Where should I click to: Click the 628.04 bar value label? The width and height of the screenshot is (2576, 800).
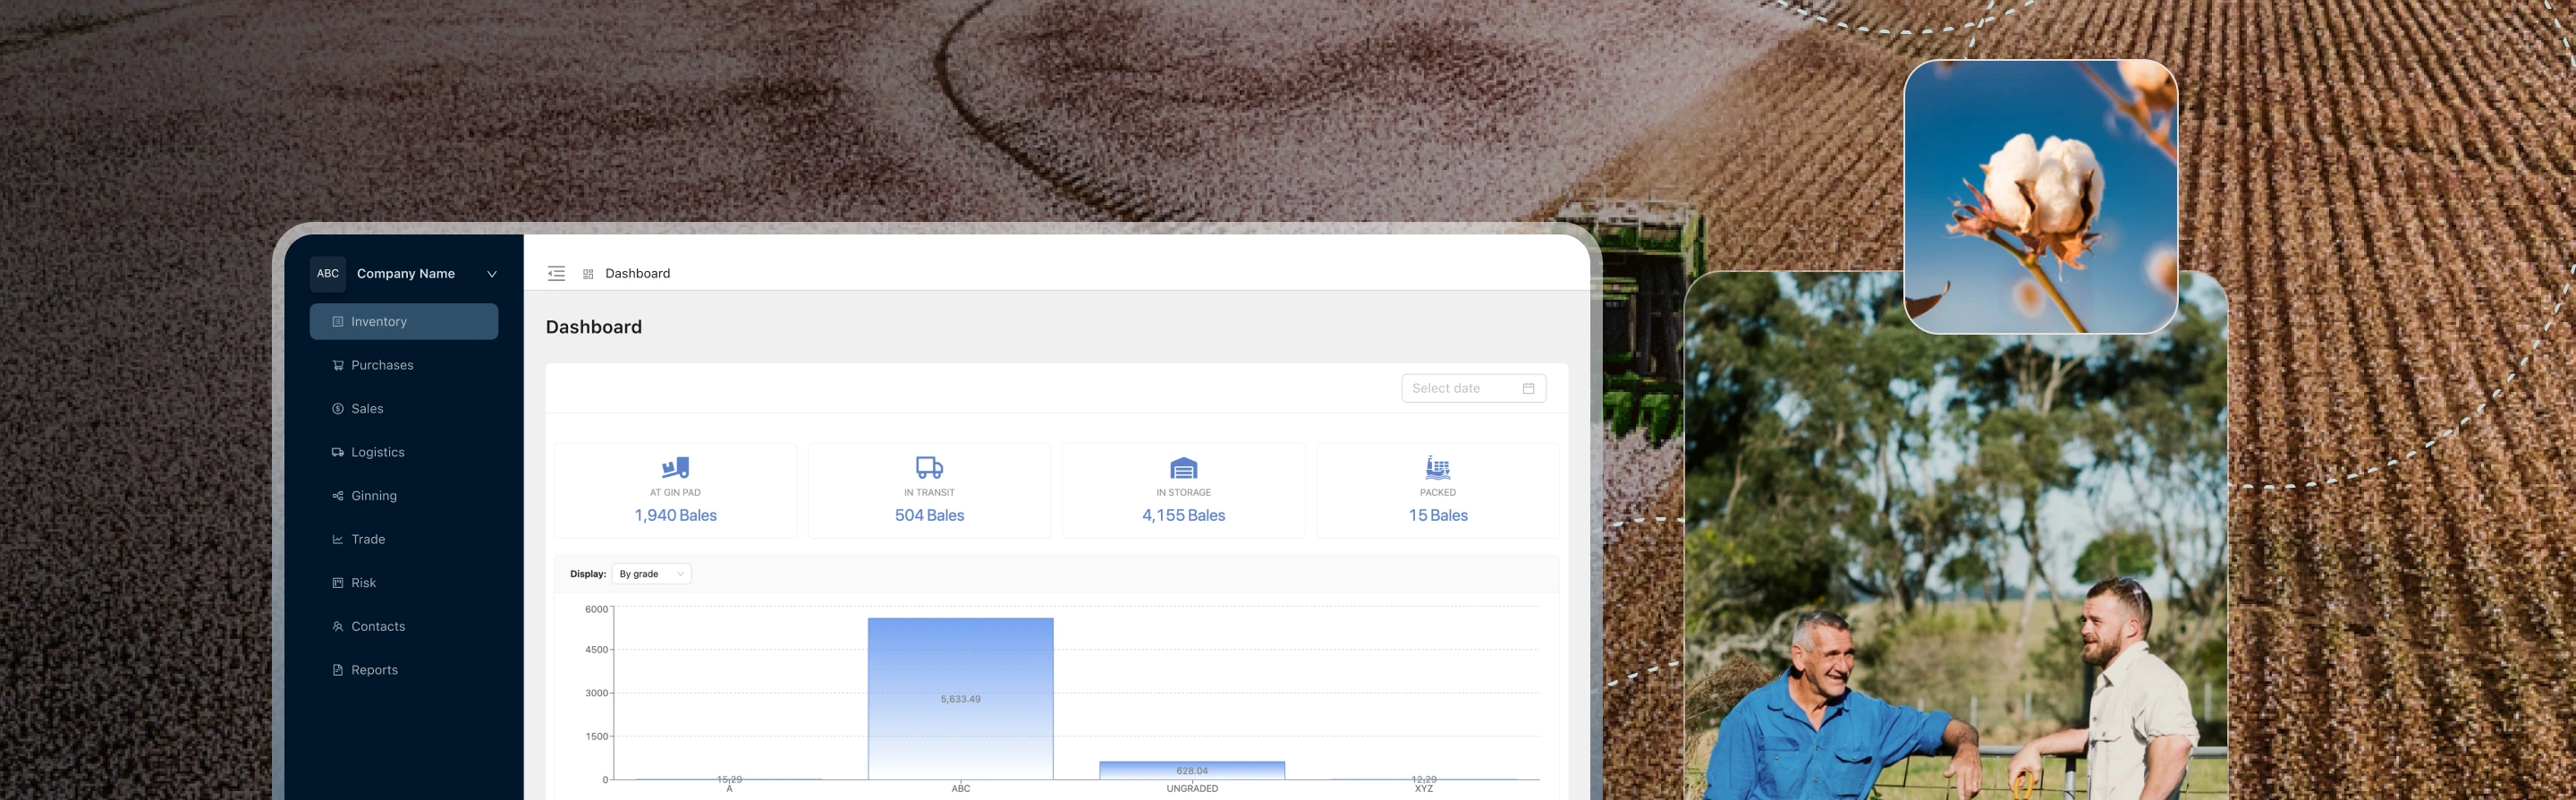(x=1192, y=771)
